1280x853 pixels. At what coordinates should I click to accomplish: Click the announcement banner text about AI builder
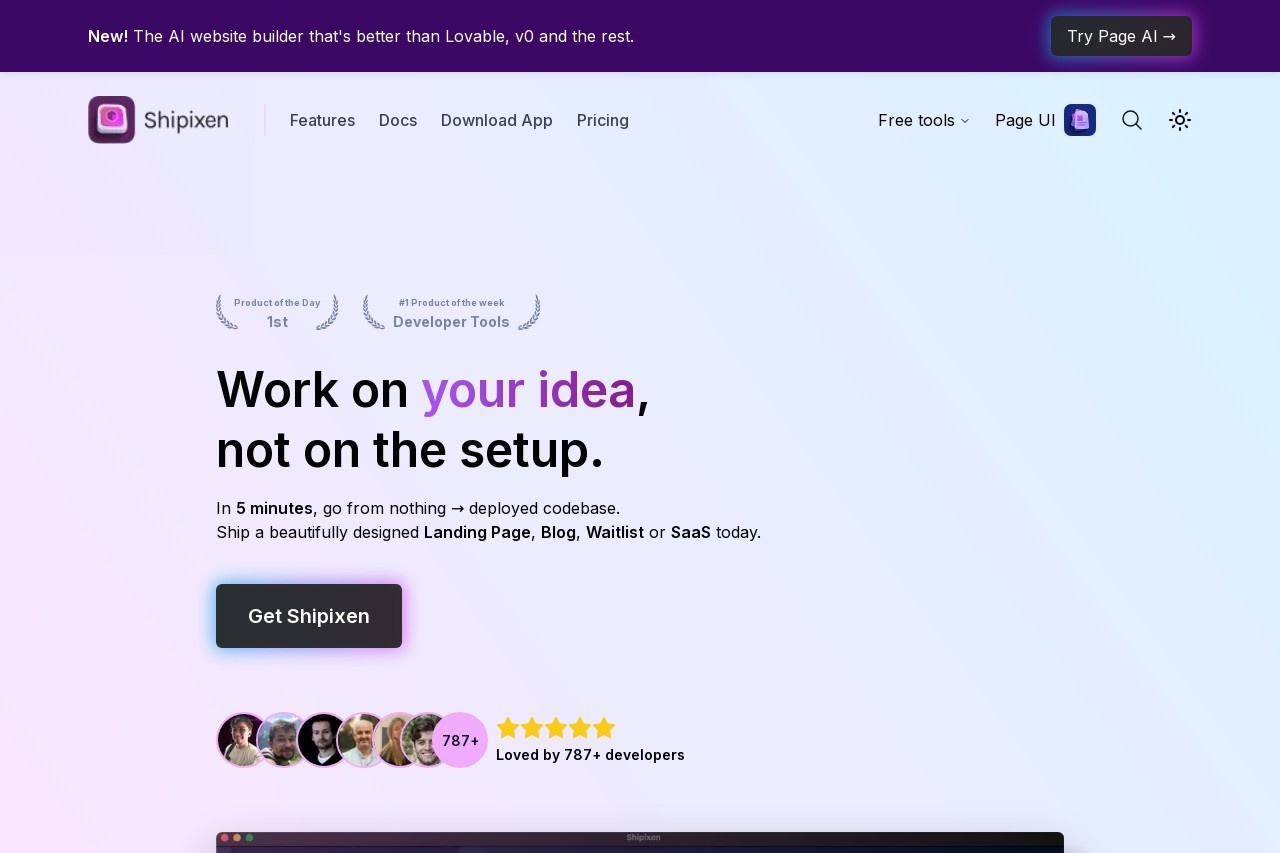click(x=361, y=36)
